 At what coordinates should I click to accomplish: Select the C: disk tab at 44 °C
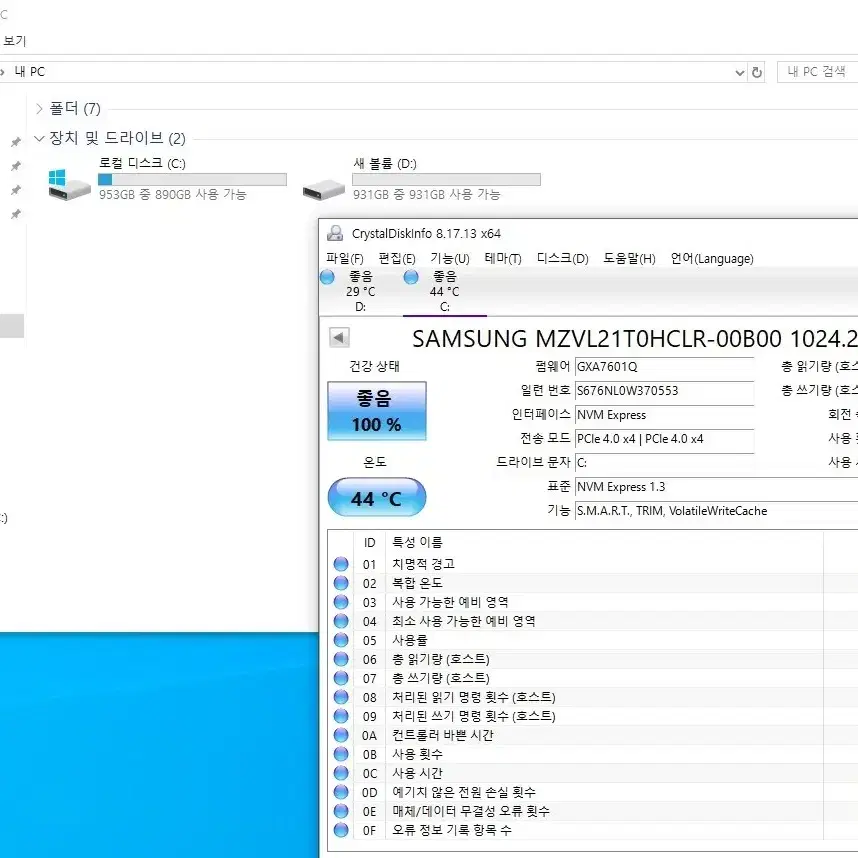point(445,292)
